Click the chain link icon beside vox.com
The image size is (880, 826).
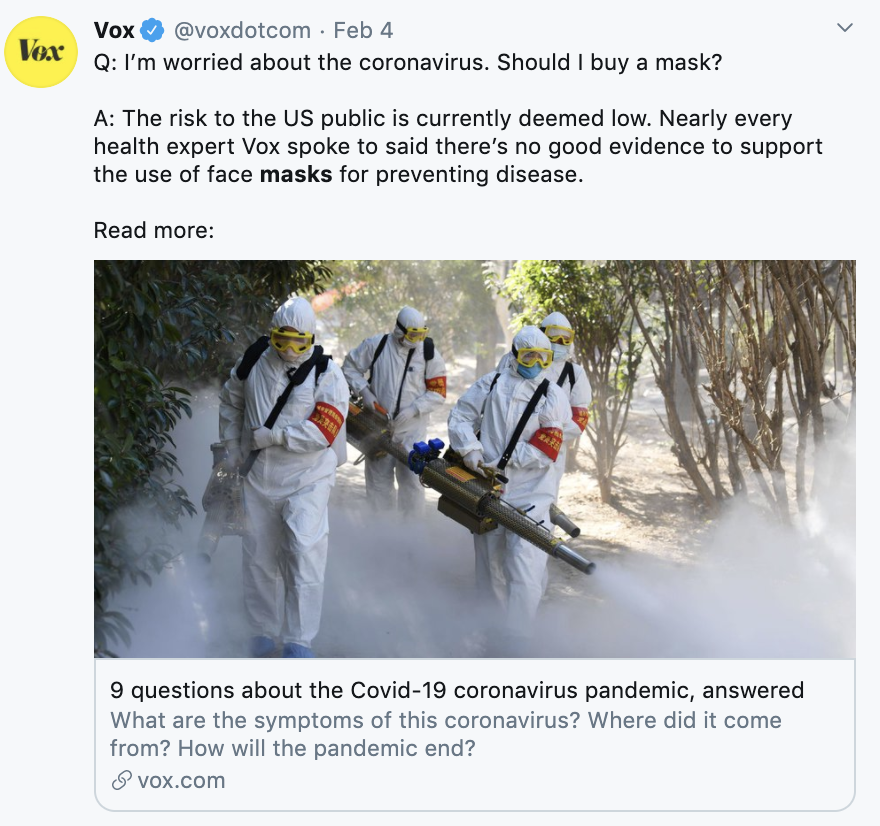click(121, 781)
